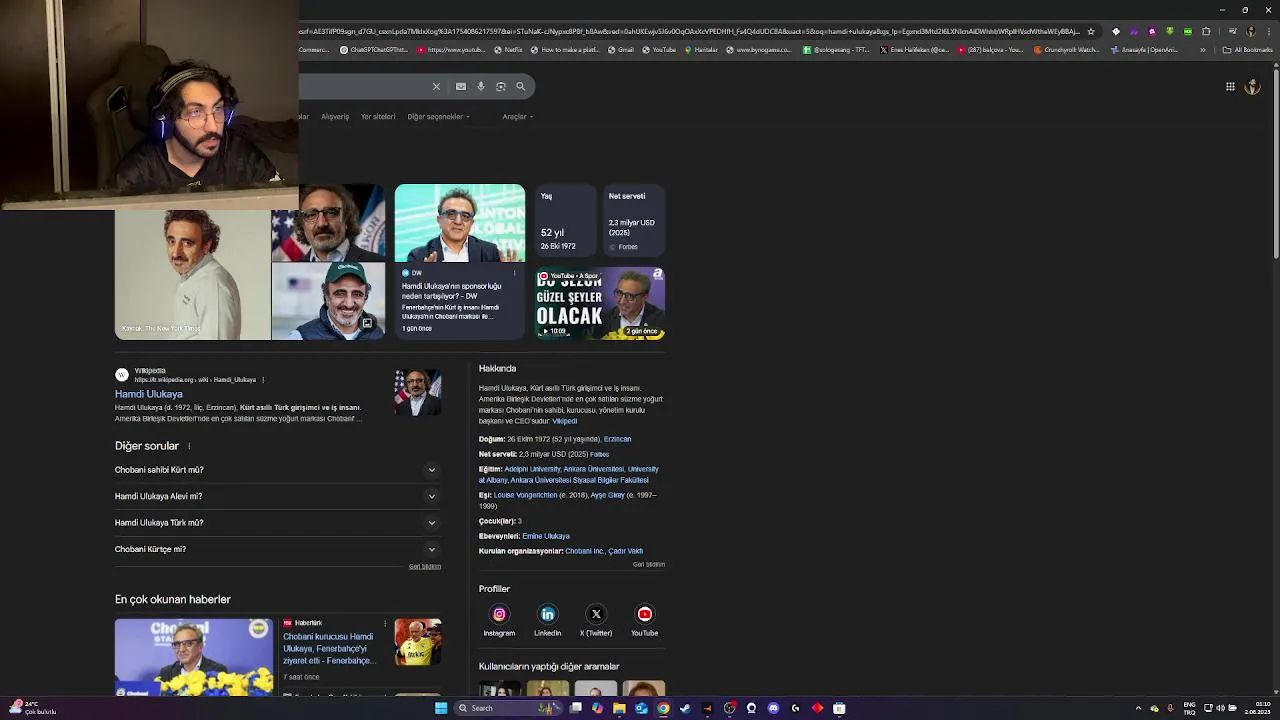Start voice search with the microphone icon
Image resolution: width=1280 pixels, height=720 pixels.
tap(481, 86)
